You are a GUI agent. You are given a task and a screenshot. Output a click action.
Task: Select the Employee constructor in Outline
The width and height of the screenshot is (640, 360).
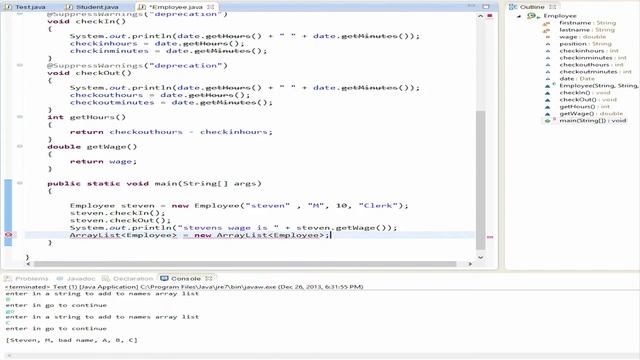pos(598,85)
